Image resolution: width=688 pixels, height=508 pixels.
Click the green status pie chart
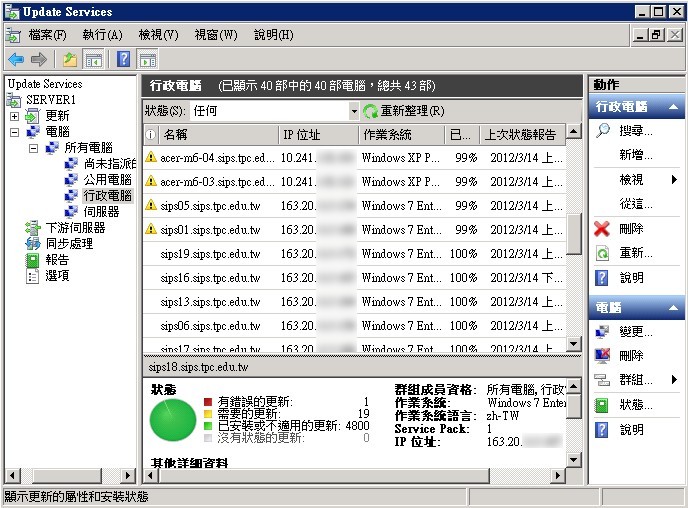172,420
